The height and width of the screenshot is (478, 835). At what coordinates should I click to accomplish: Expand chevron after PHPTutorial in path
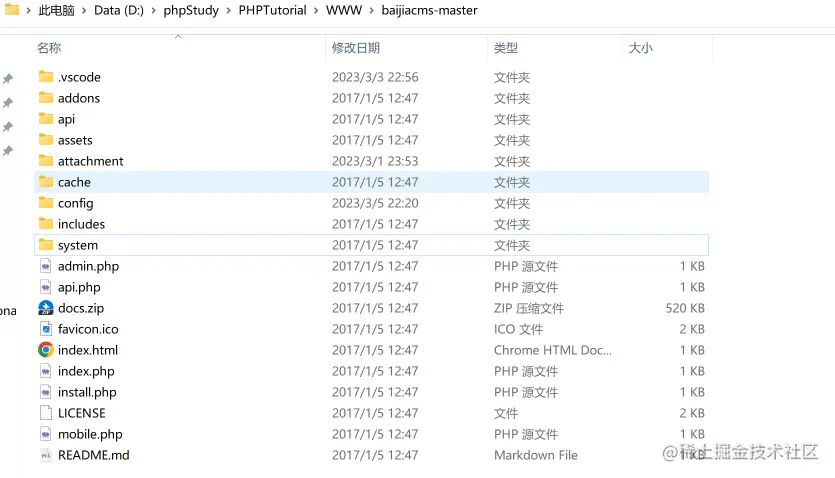[316, 11]
